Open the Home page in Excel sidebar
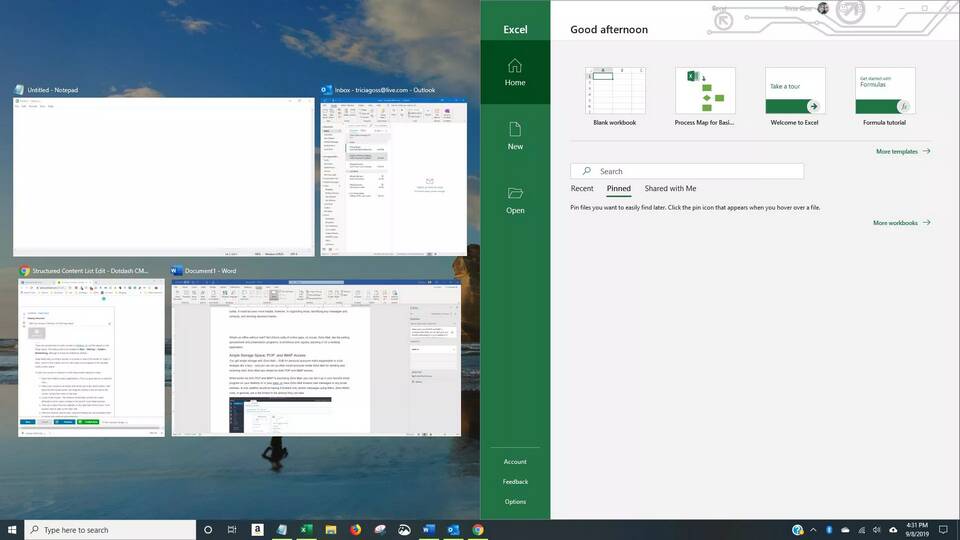The image size is (960, 540). point(515,72)
